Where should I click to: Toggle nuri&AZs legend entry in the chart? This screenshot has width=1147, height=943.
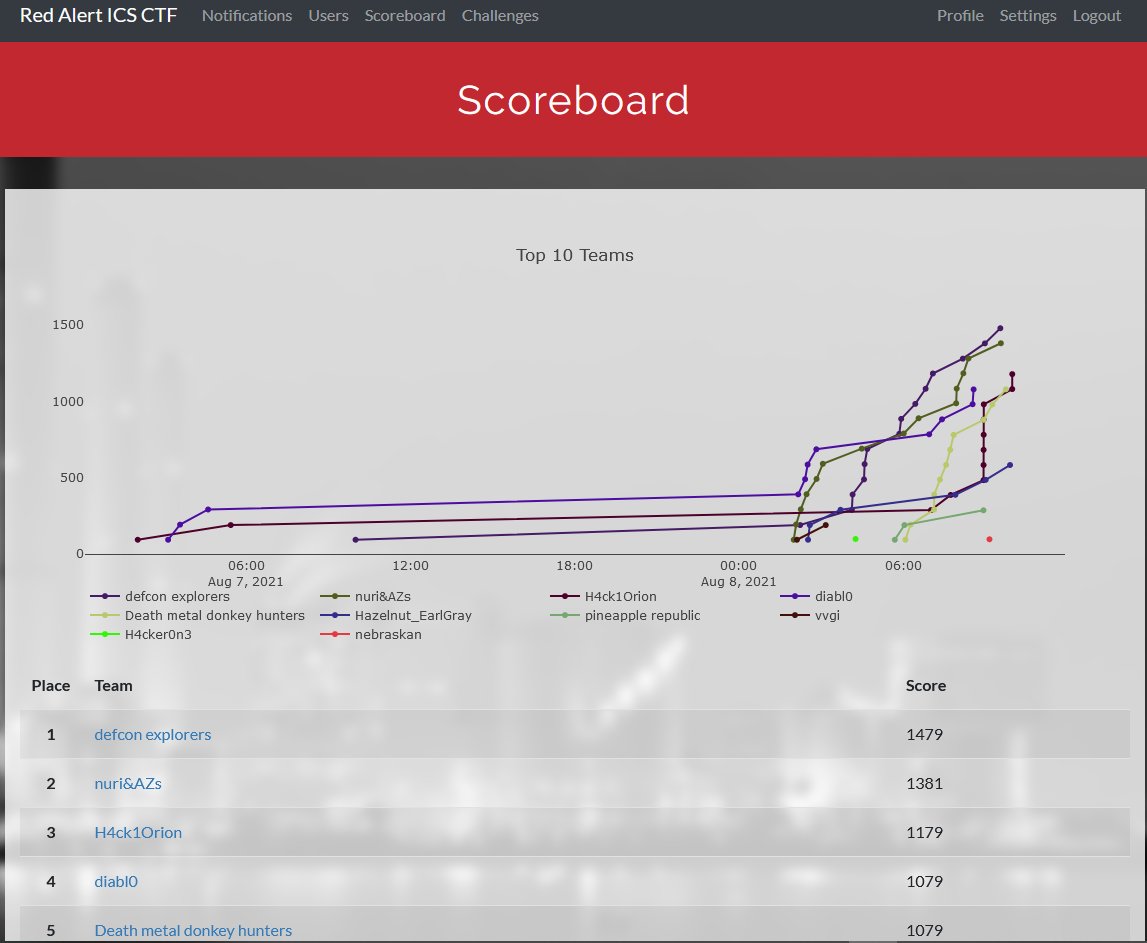tap(366, 596)
